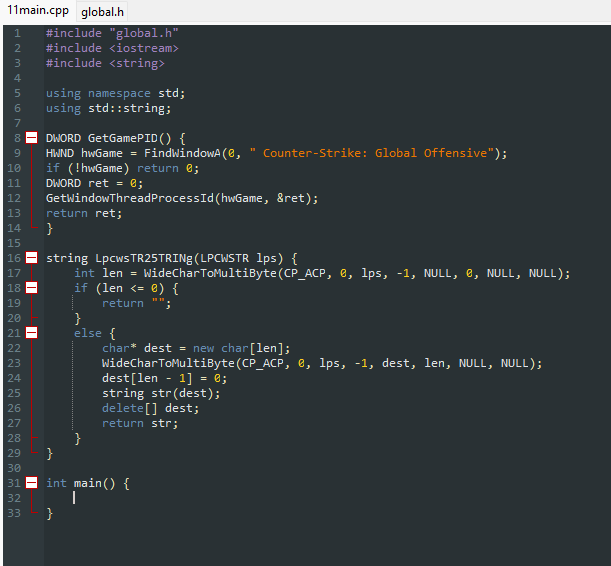Click the <string> include on line 3
This screenshot has height=566, width=611.
[137, 63]
